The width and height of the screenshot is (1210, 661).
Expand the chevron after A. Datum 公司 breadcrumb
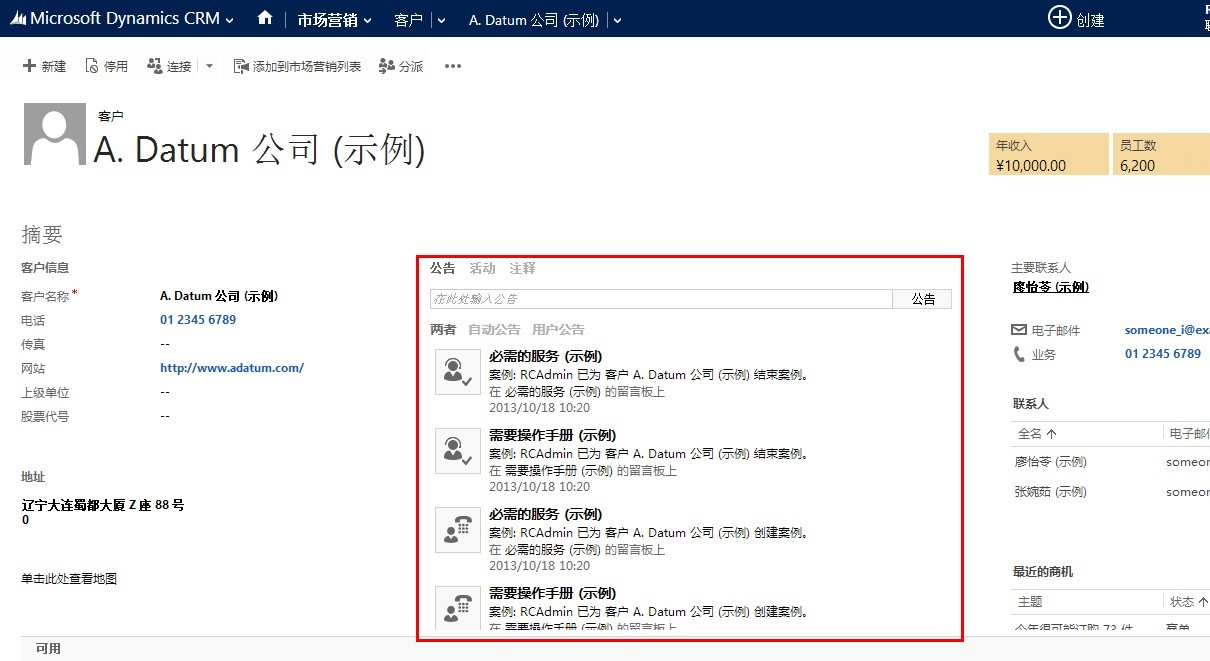click(617, 20)
